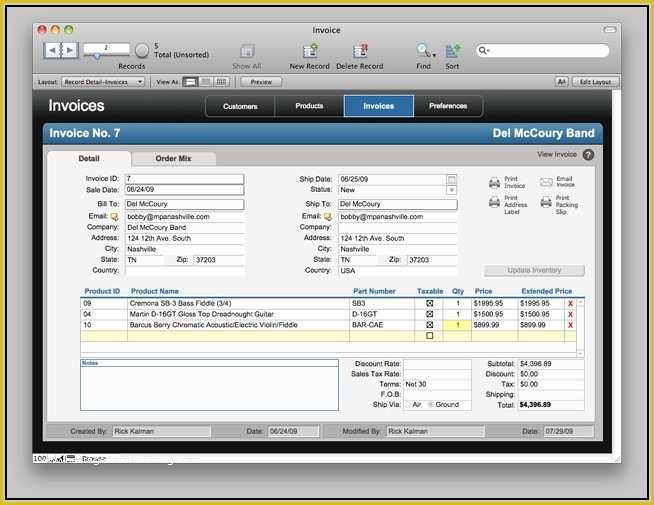This screenshot has width=654, height=505.
Task: Click the Extended Price column header
Action: [546, 291]
